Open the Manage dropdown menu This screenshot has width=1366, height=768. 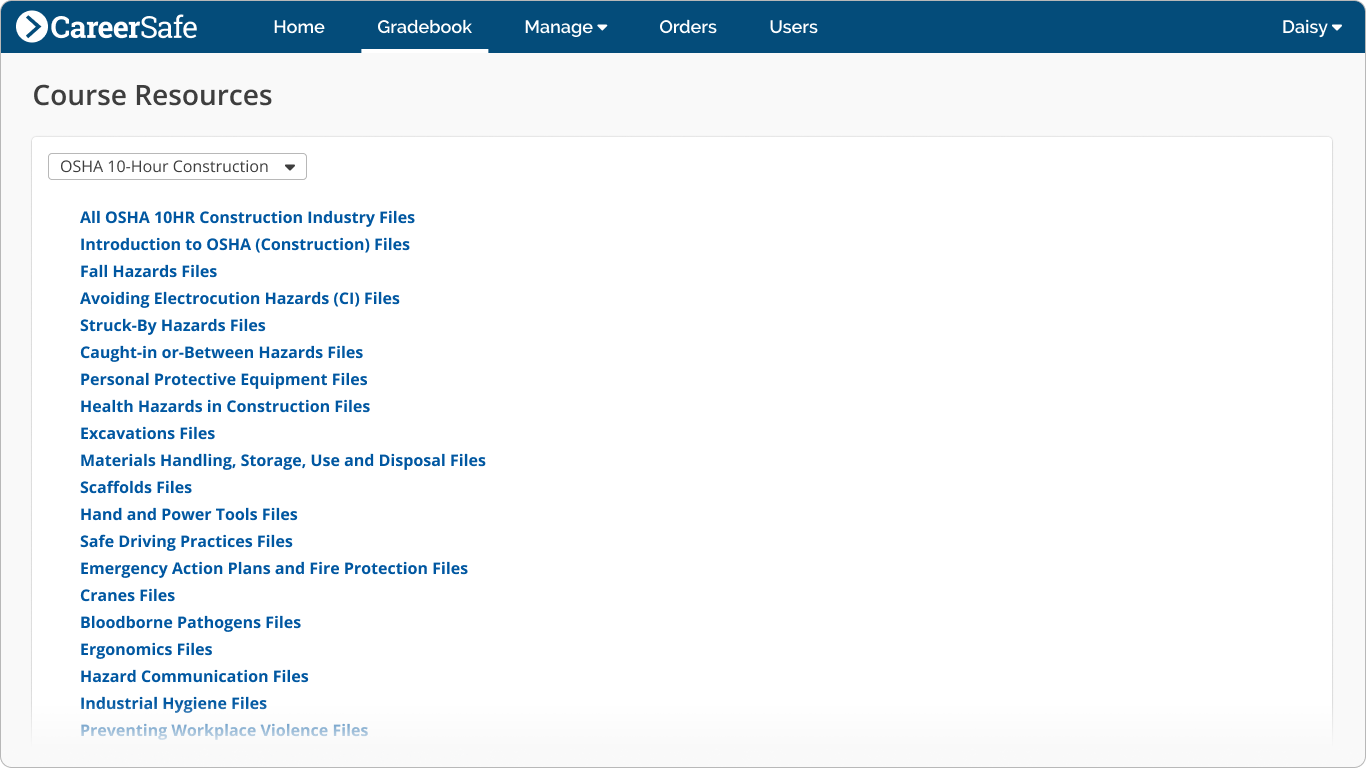(x=565, y=27)
